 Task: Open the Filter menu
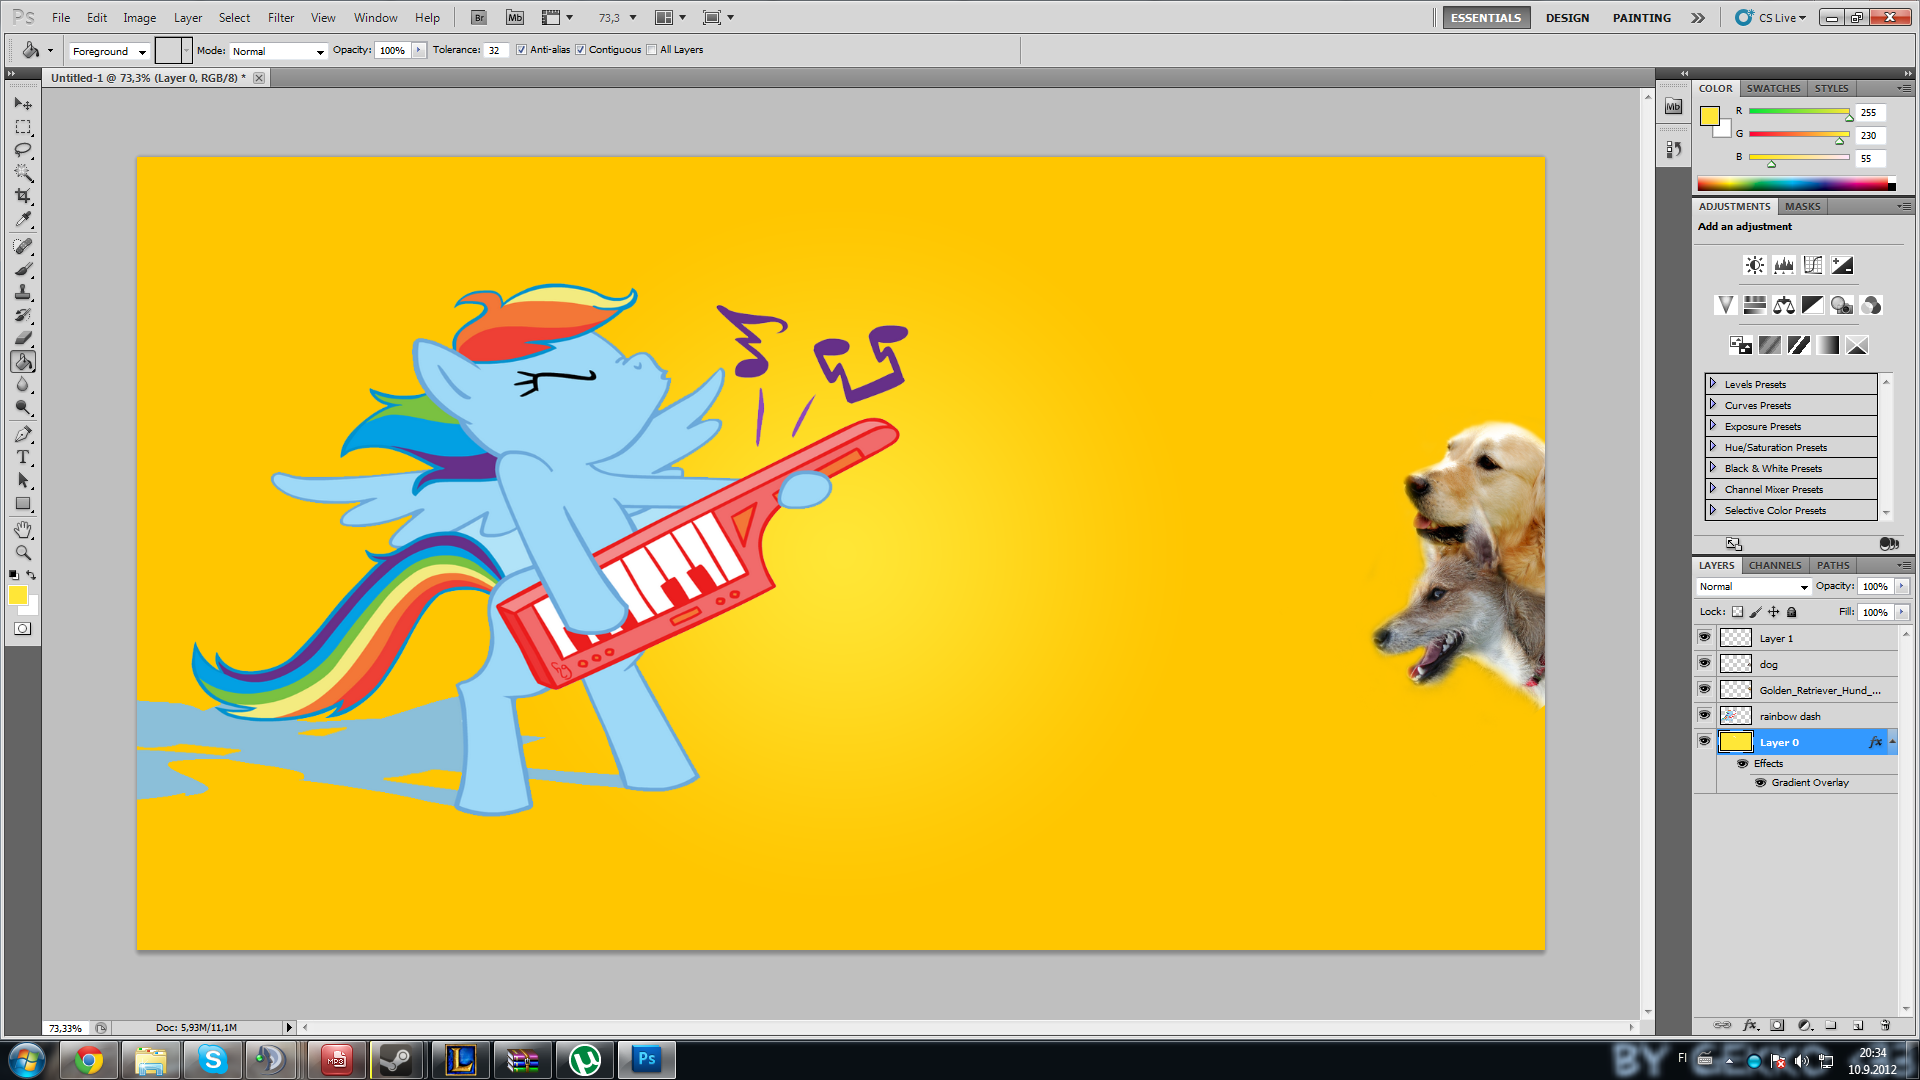281,18
